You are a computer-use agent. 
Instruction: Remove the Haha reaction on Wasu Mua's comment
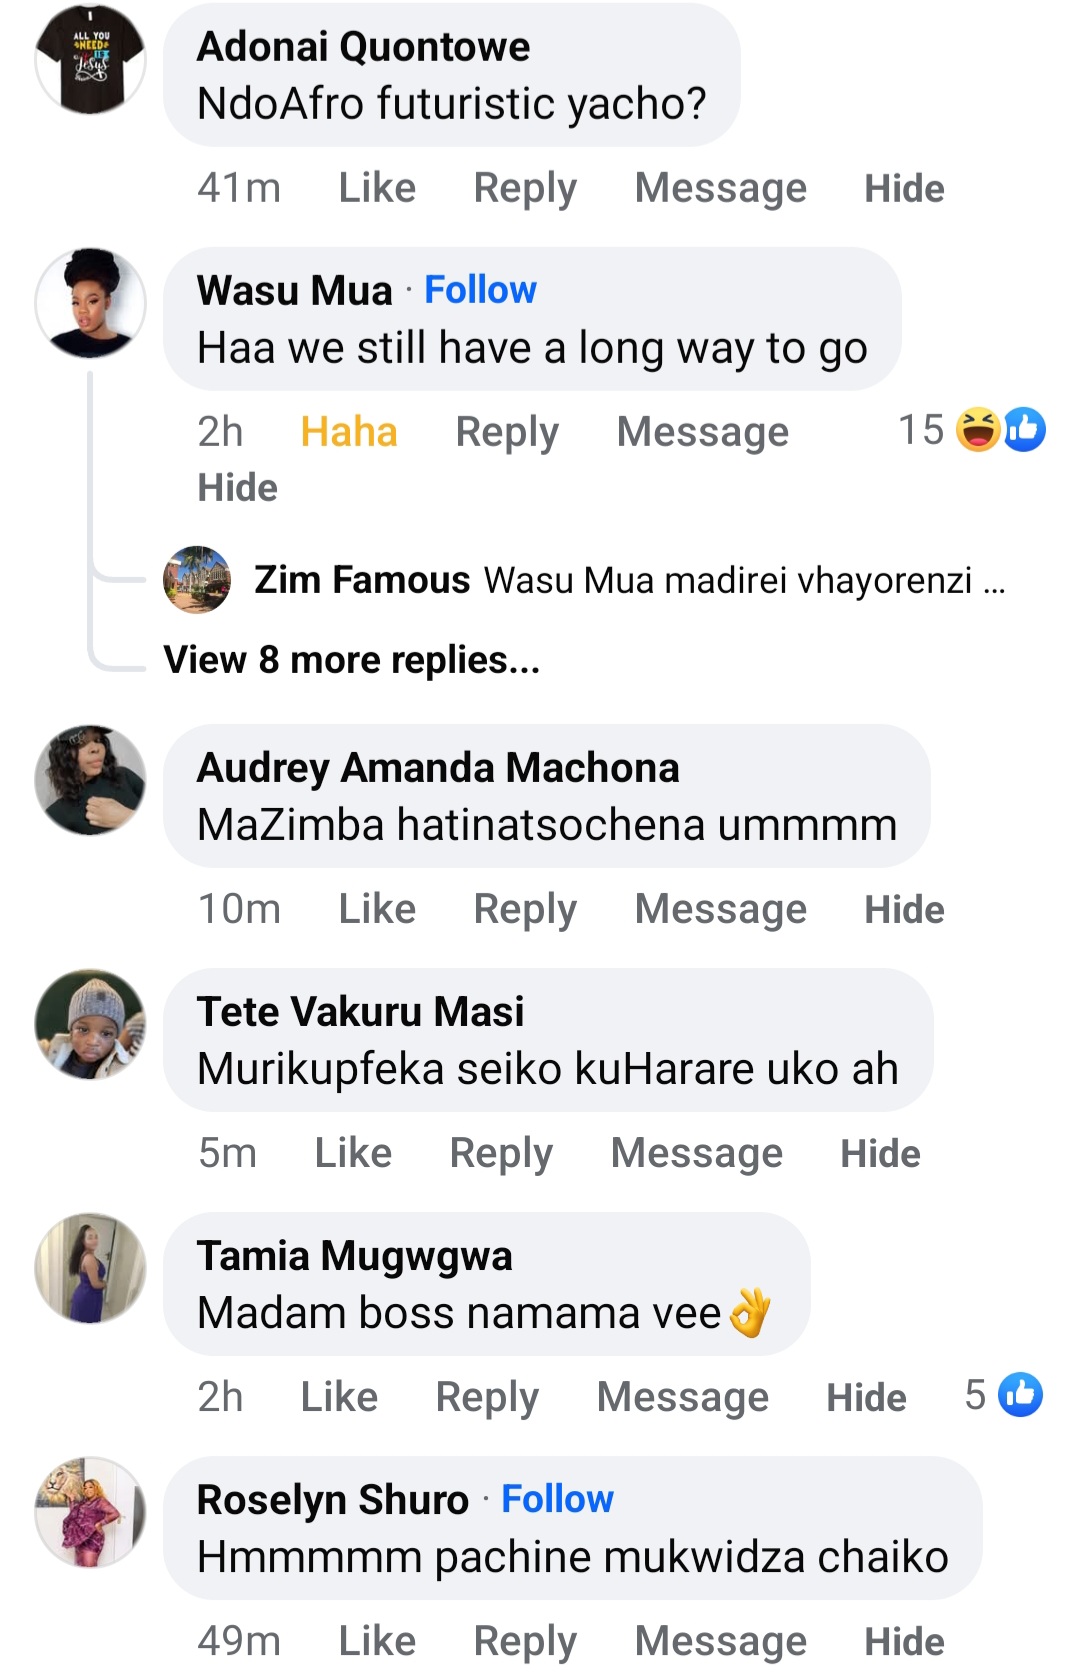[x=349, y=432]
